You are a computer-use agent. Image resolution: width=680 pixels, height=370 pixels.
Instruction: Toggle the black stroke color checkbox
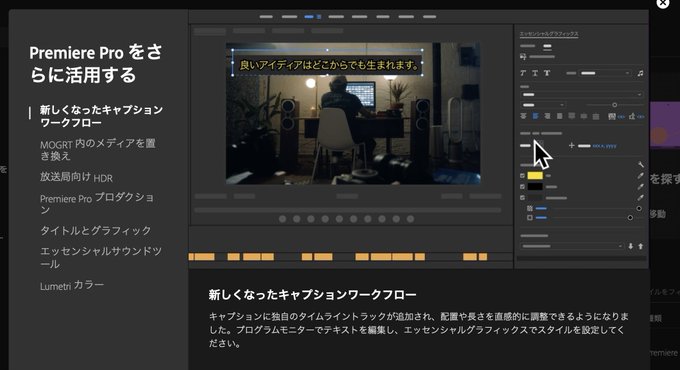522,187
